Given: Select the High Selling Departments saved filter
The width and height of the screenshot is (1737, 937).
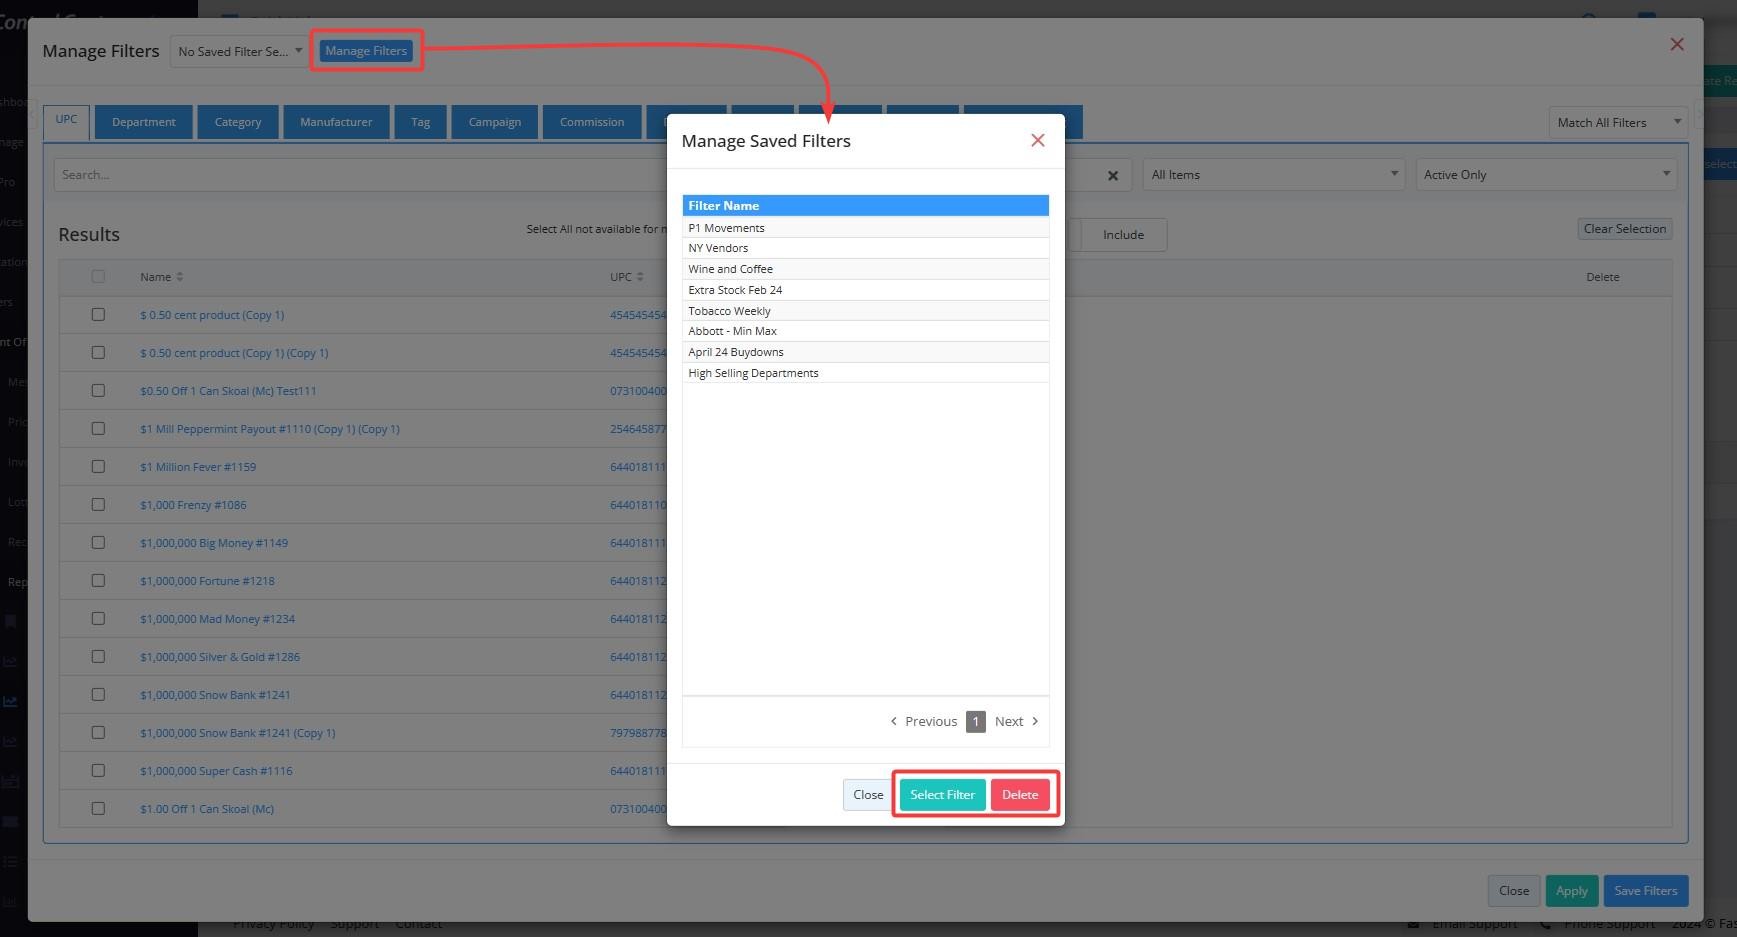Looking at the screenshot, I should tap(865, 373).
